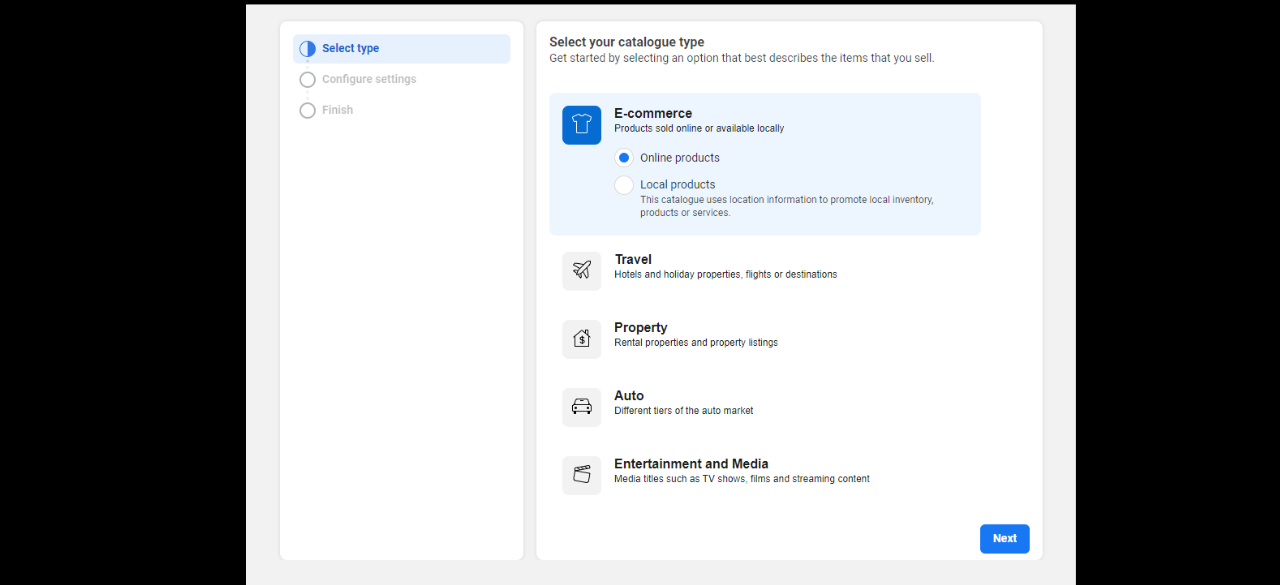
Task: Click 'Media titles such as TV shows' description
Action: tap(742, 479)
